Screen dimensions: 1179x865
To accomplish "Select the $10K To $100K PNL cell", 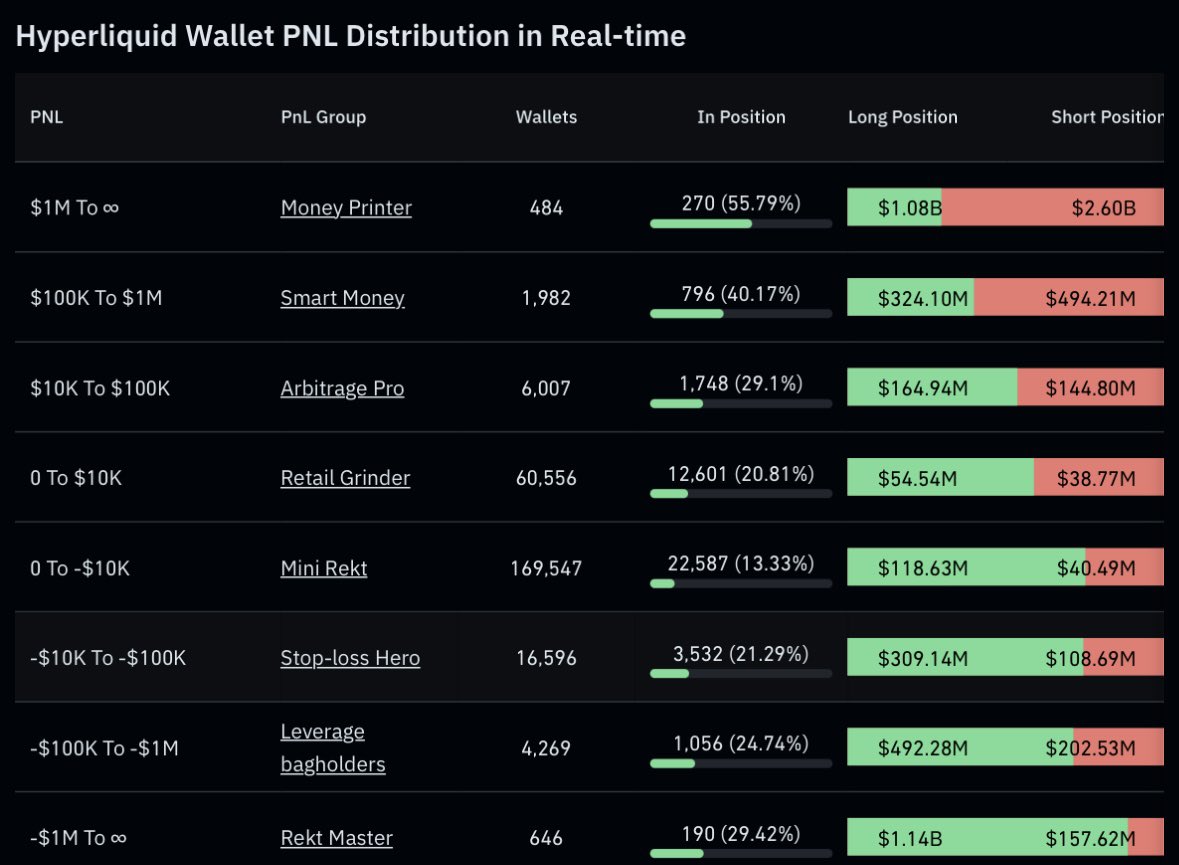I will coord(100,388).
